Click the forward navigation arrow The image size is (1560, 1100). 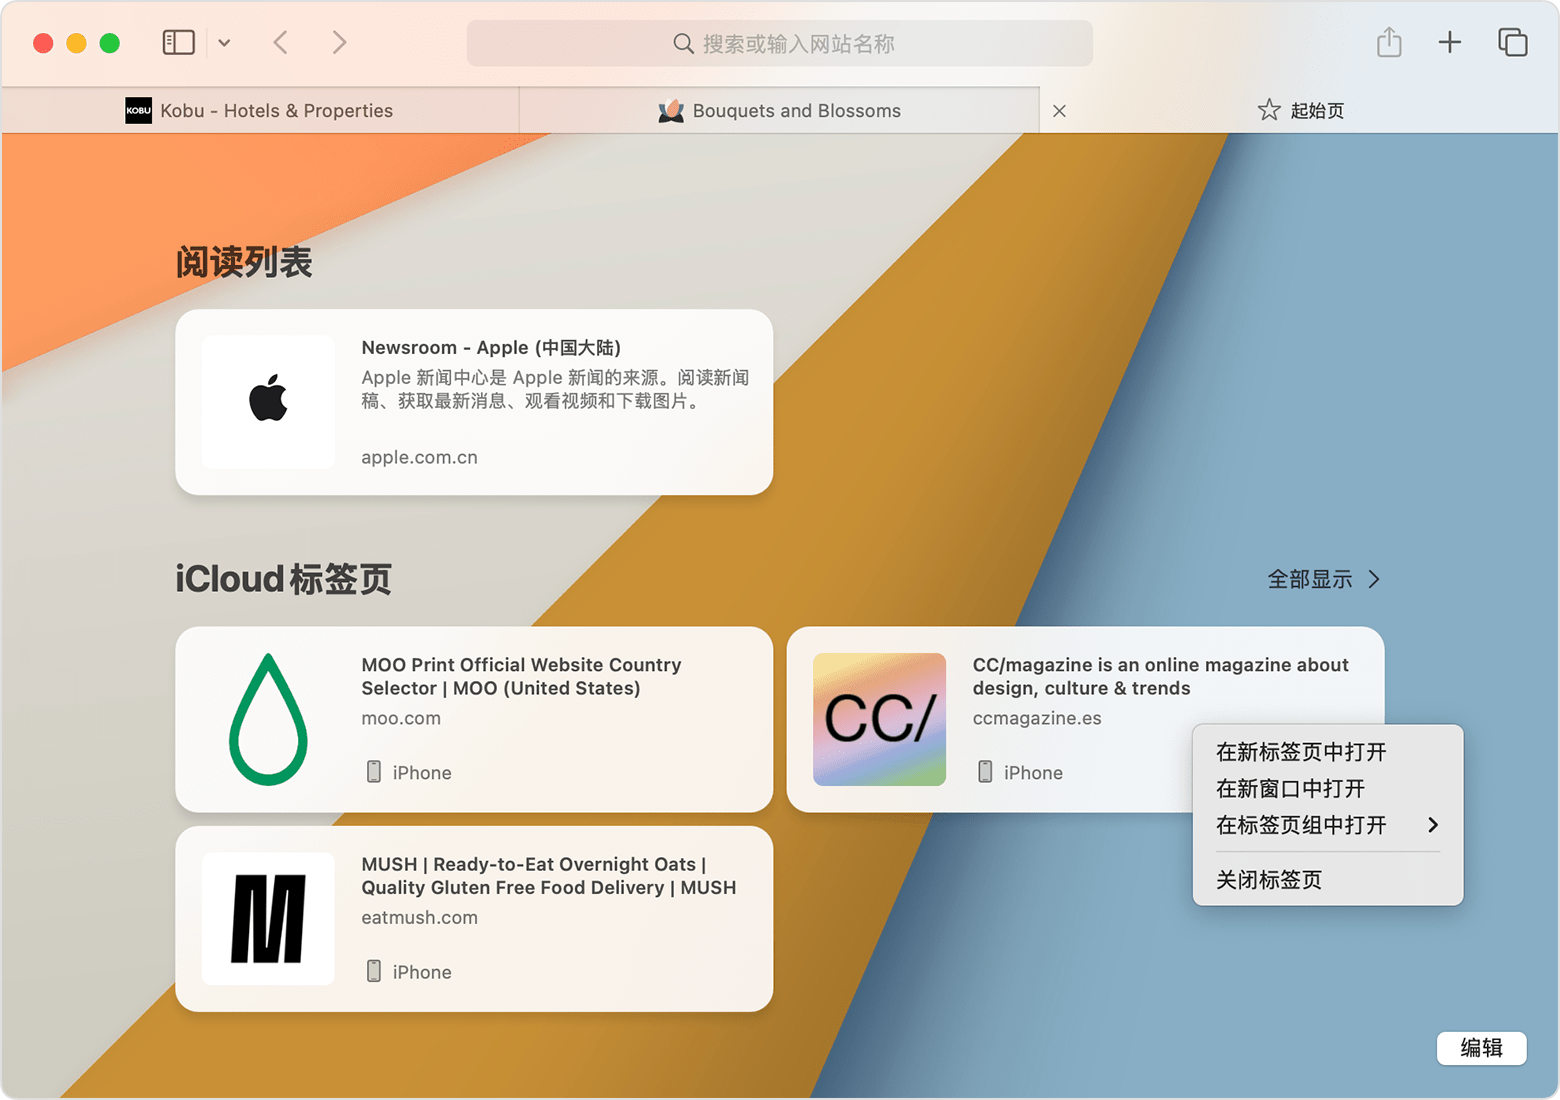[339, 42]
